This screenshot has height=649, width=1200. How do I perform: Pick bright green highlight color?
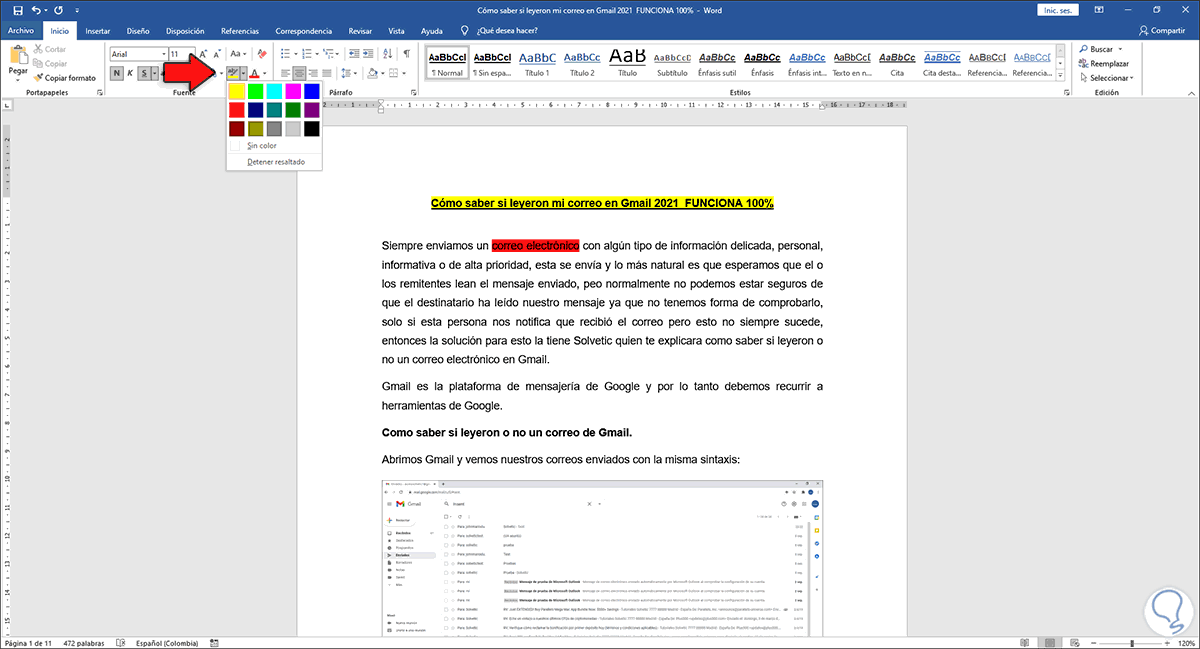255,91
